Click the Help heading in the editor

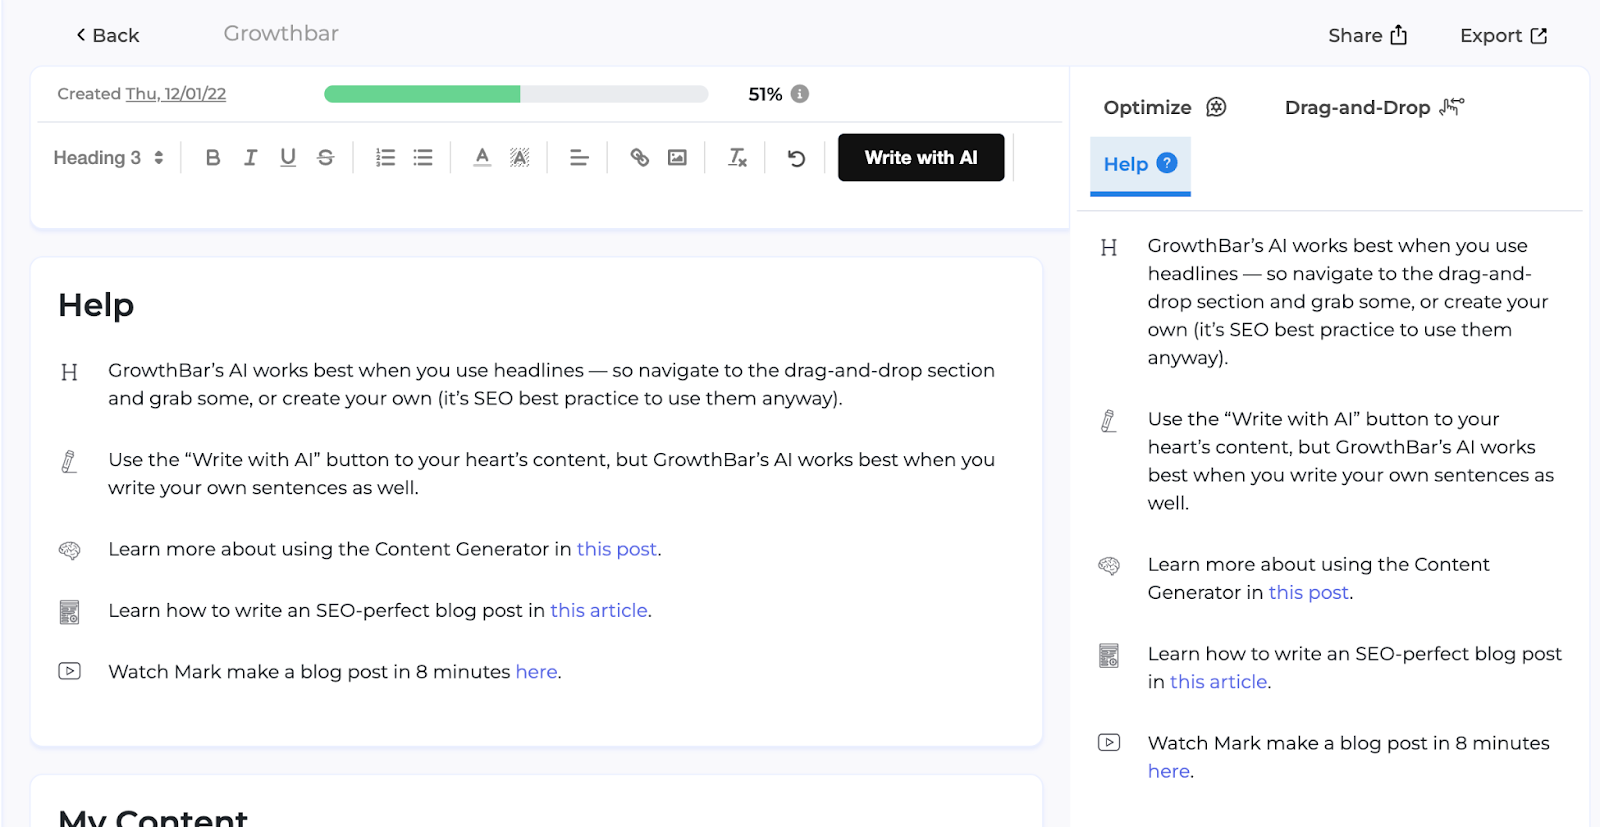[96, 305]
